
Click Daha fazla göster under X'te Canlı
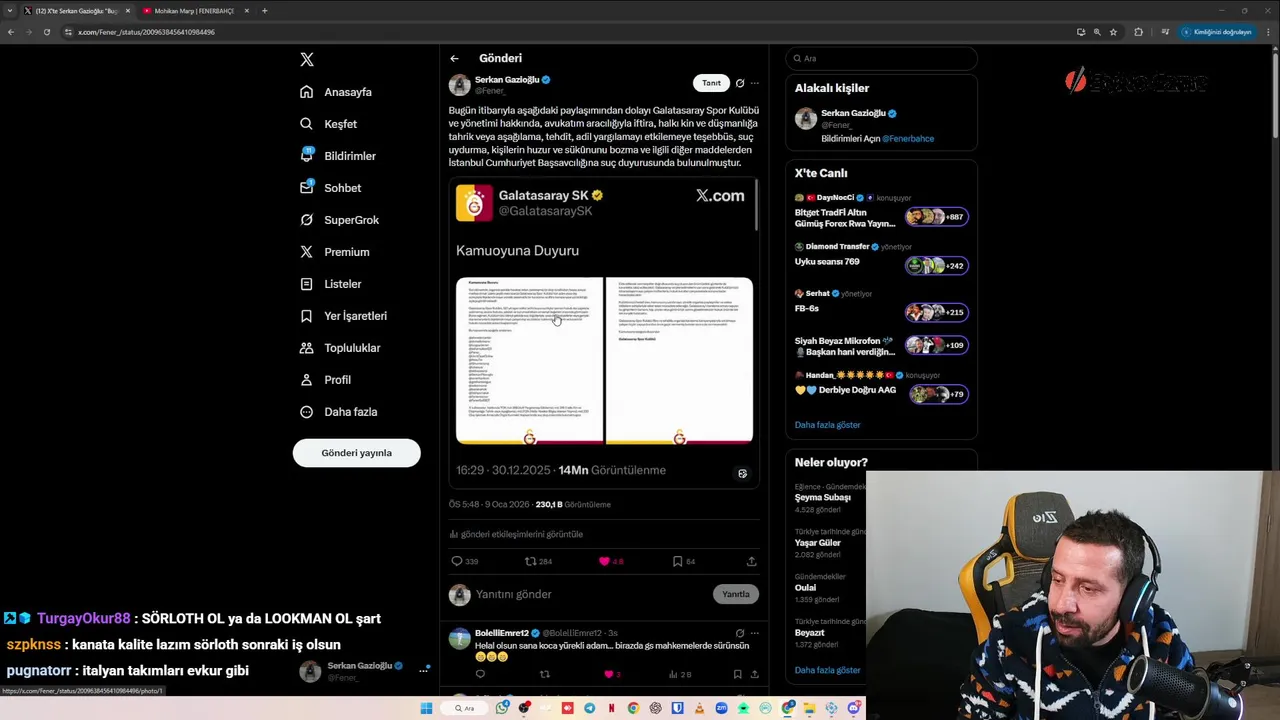point(827,425)
